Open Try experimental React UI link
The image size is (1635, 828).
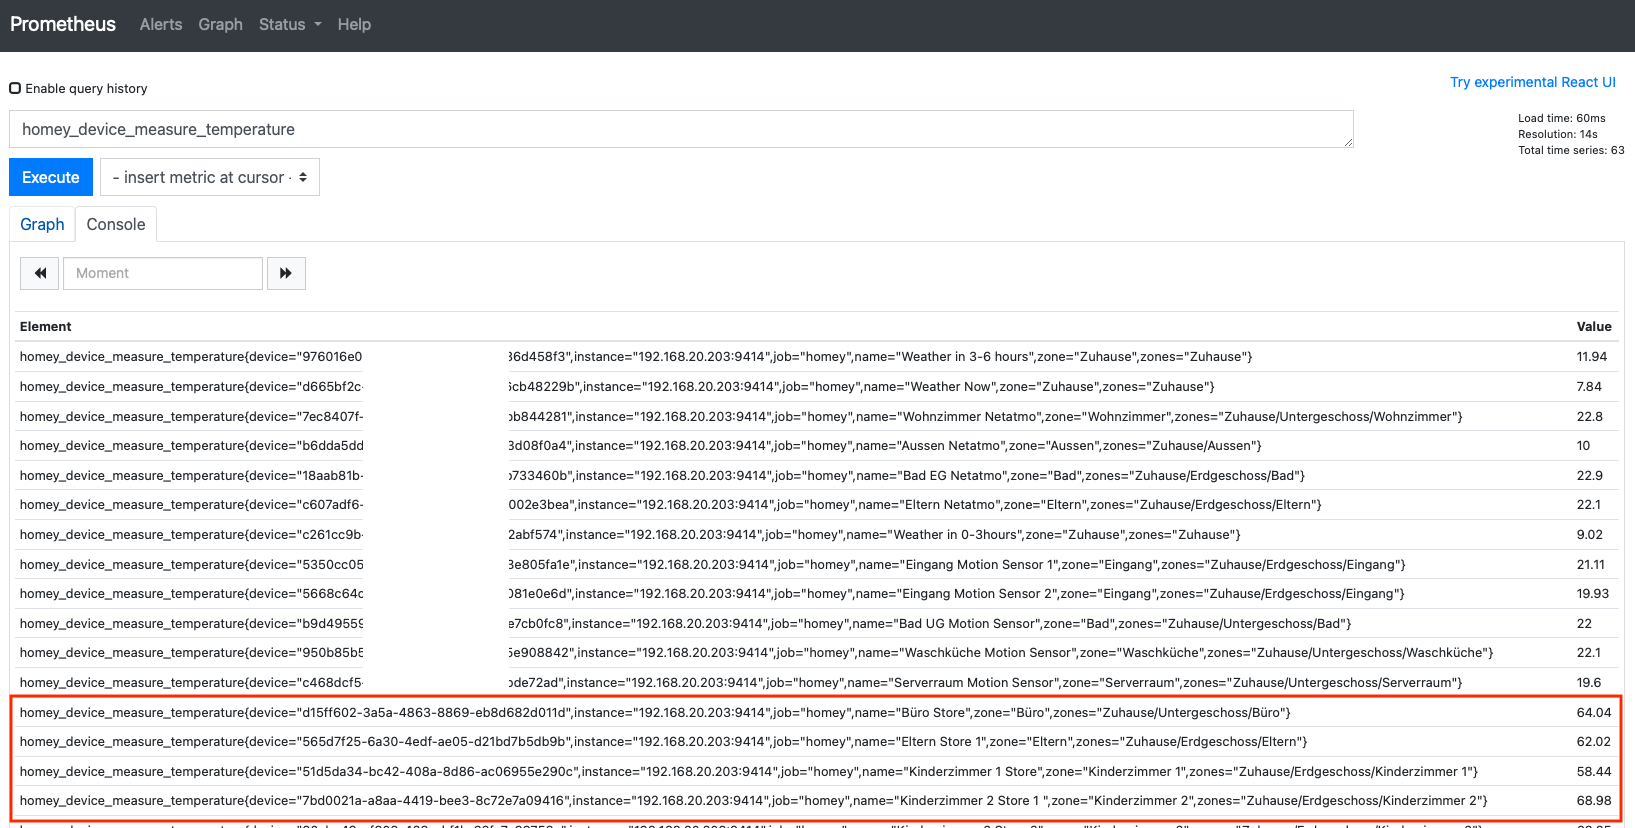click(x=1533, y=82)
